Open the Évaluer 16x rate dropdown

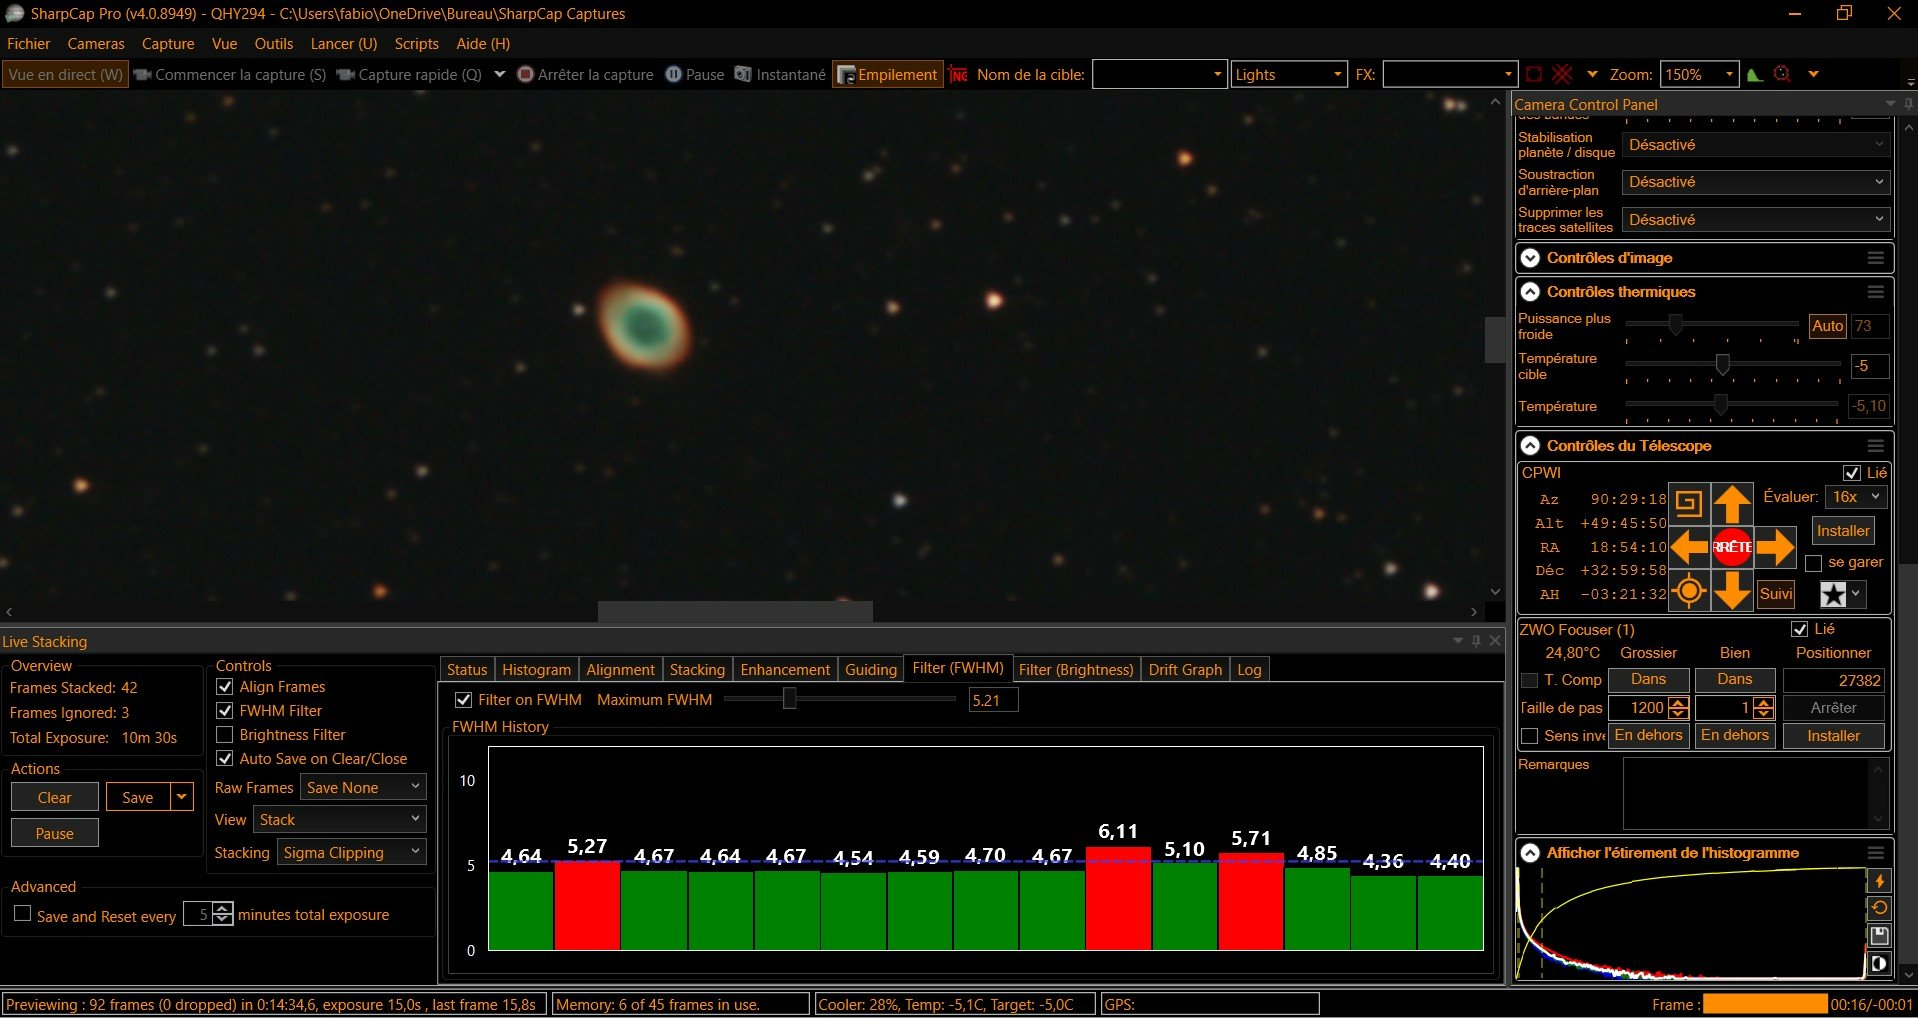coord(1856,497)
